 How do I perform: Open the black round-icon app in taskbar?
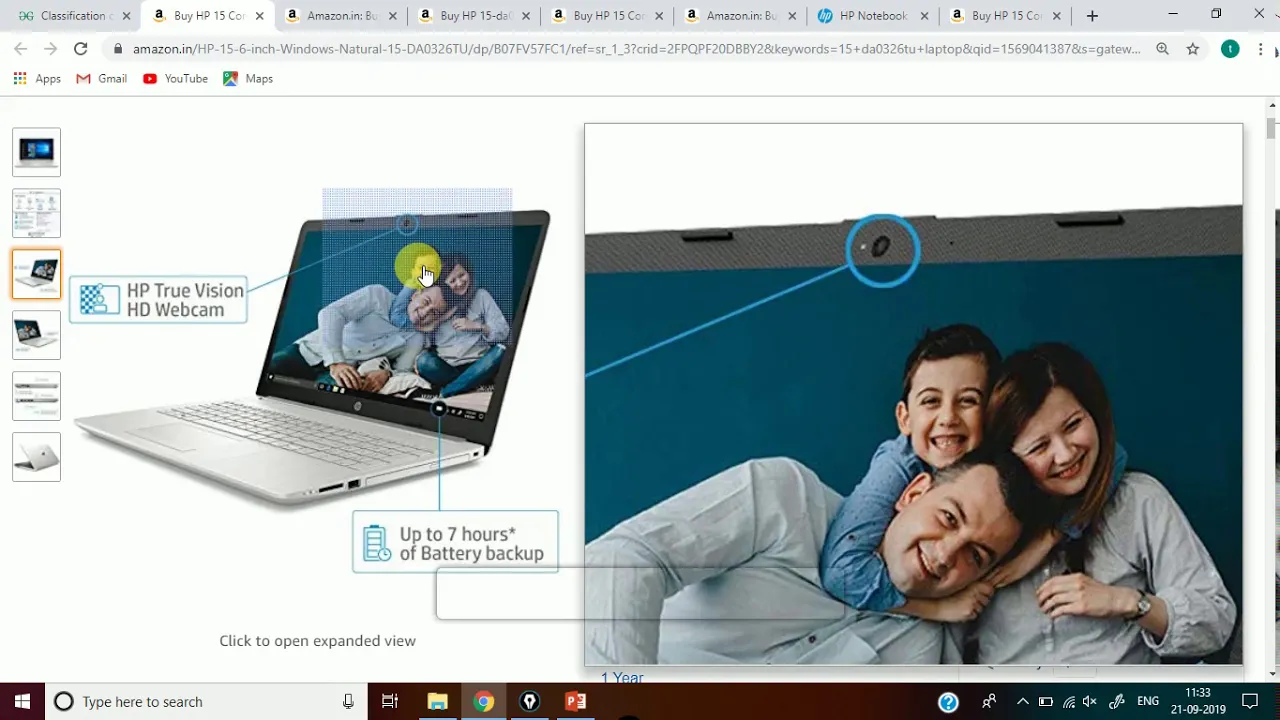pyautogui.click(x=529, y=701)
